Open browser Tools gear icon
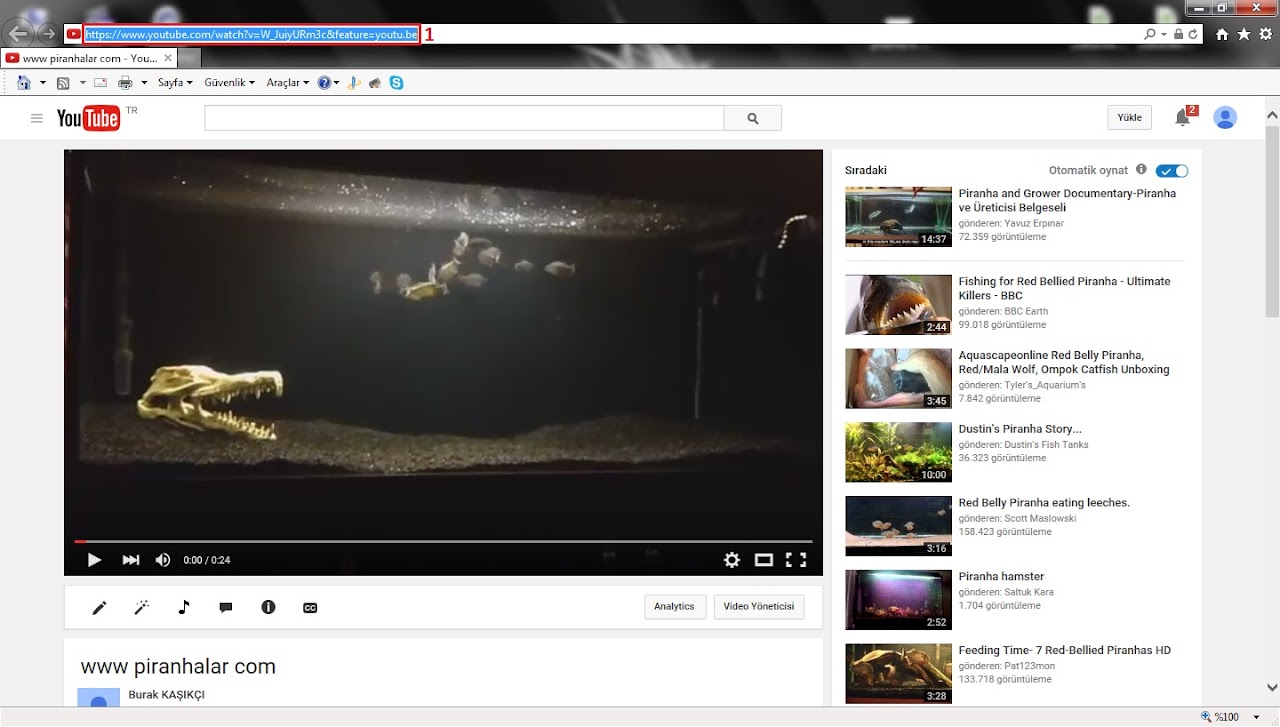 [1266, 34]
